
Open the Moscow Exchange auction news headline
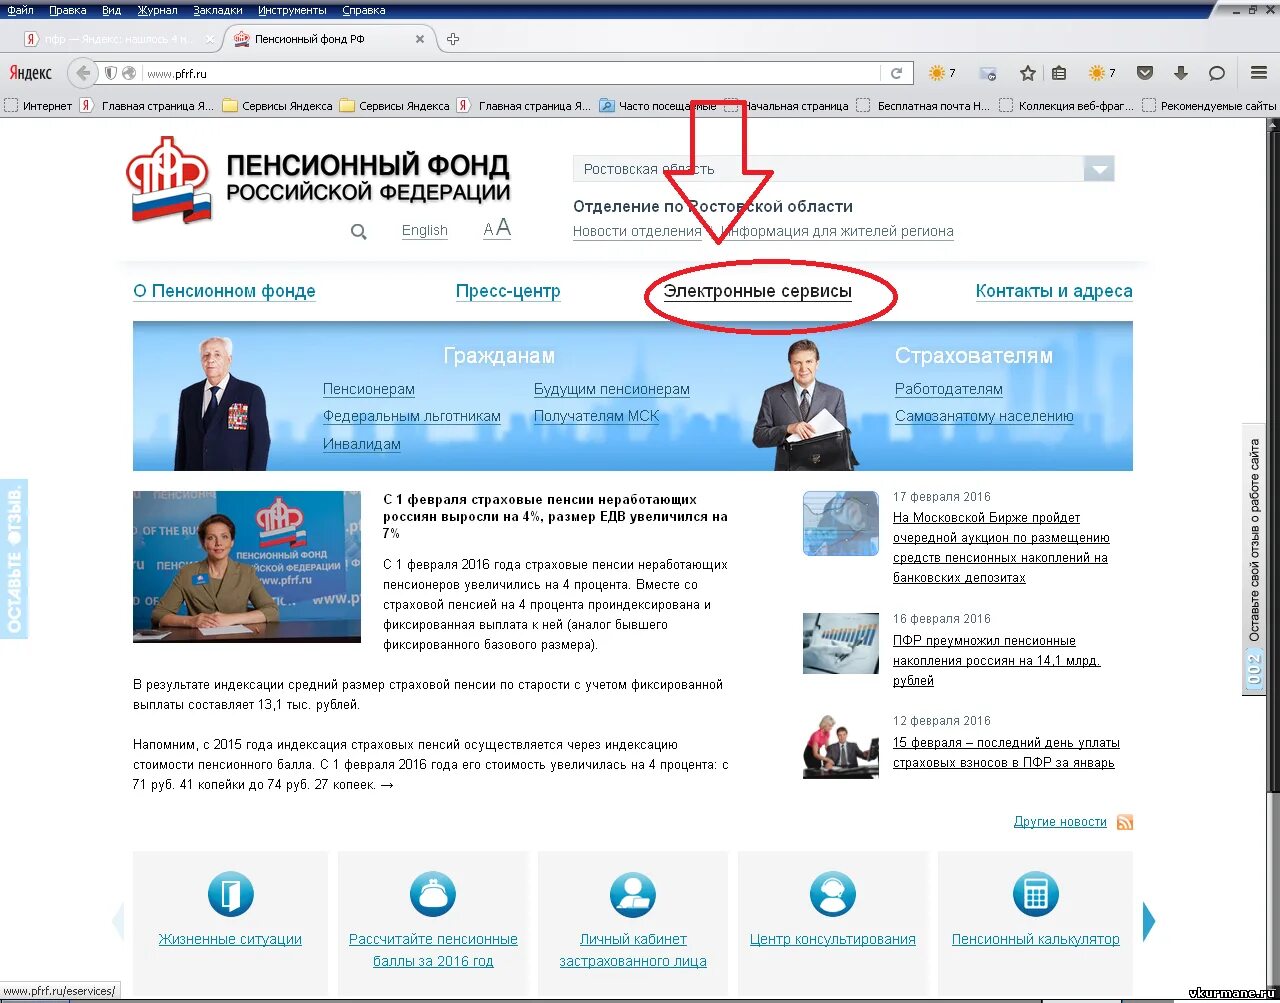(x=1001, y=548)
